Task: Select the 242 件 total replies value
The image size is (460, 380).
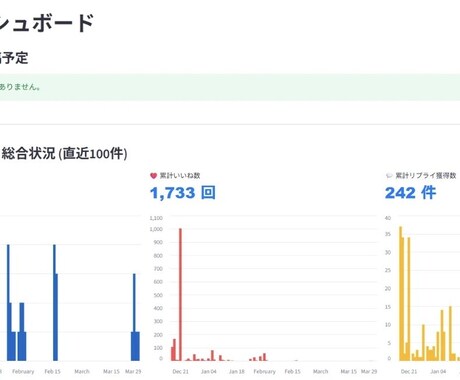Action: coord(410,193)
